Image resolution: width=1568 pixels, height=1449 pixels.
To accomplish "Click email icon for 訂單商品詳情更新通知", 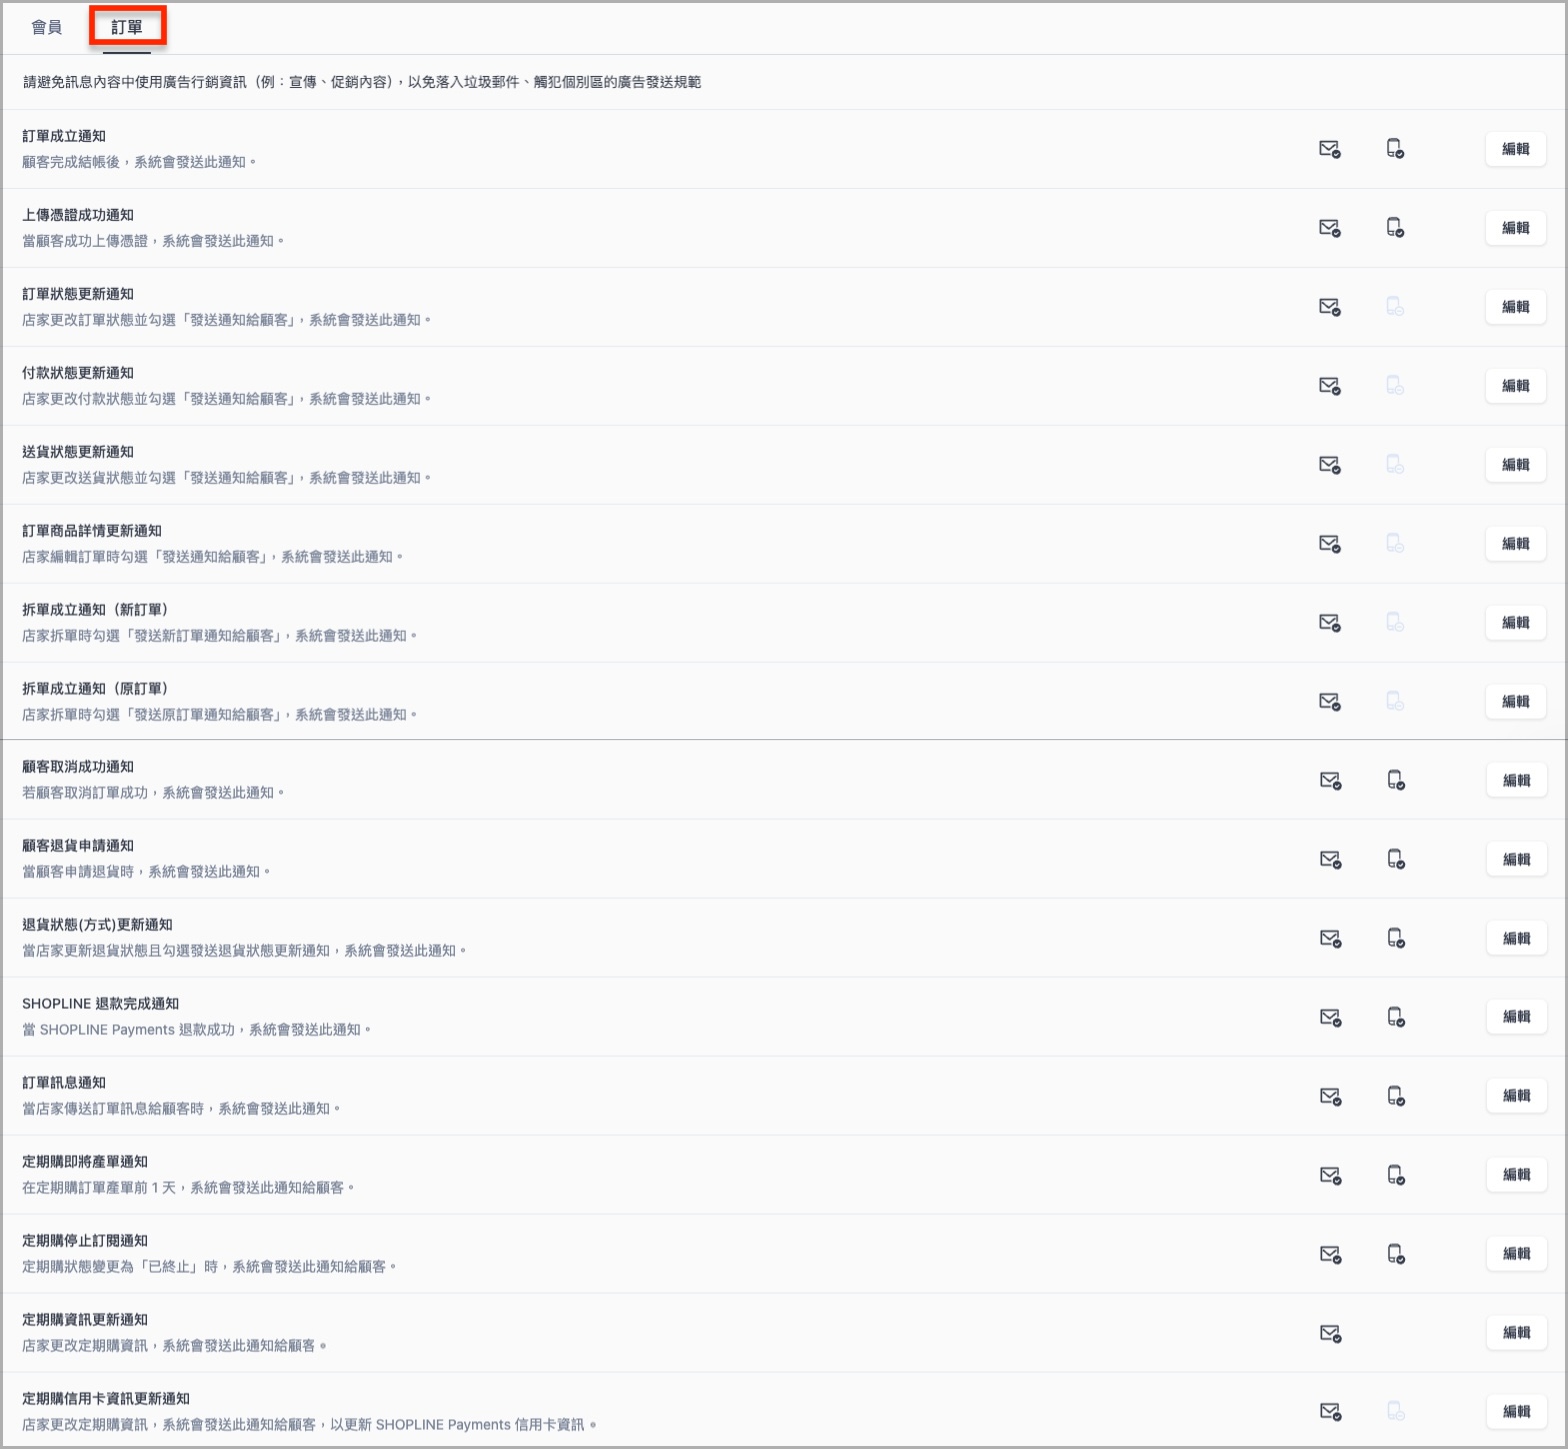I will pos(1329,544).
